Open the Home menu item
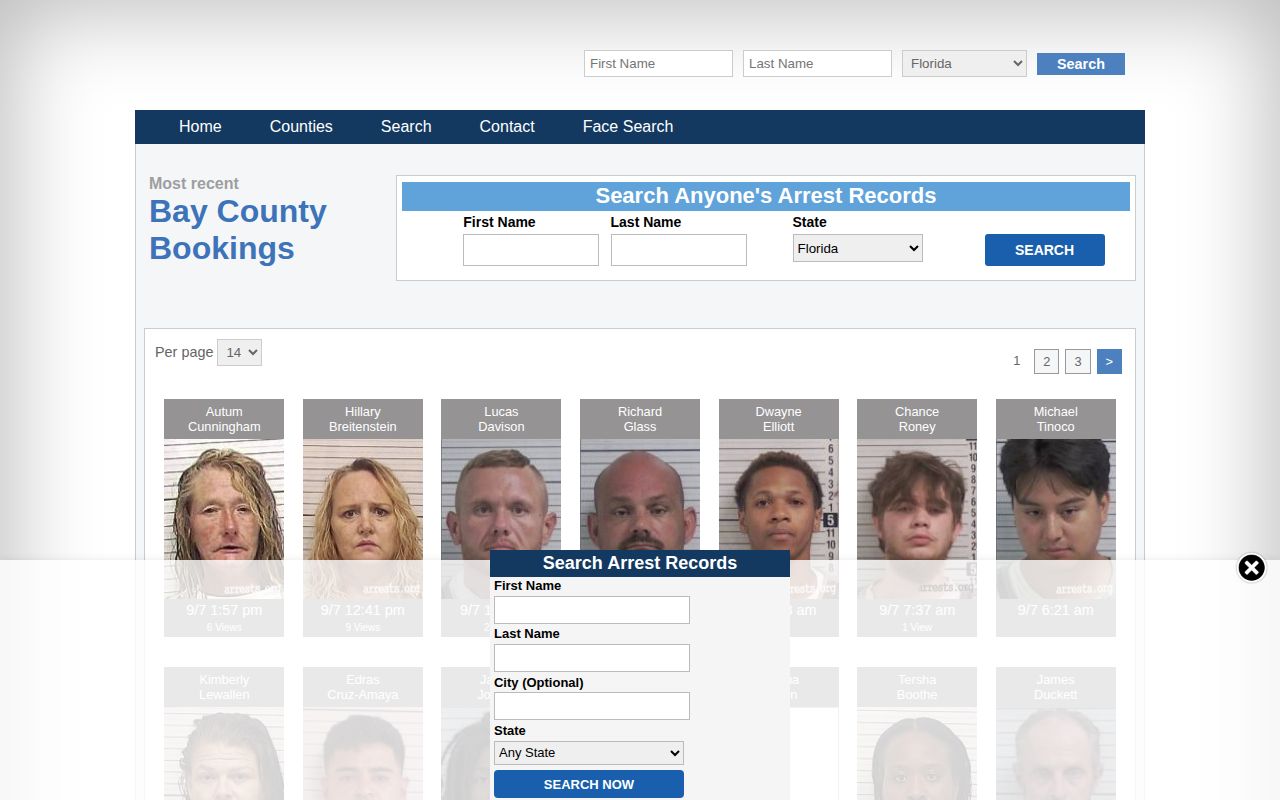 pos(200,127)
